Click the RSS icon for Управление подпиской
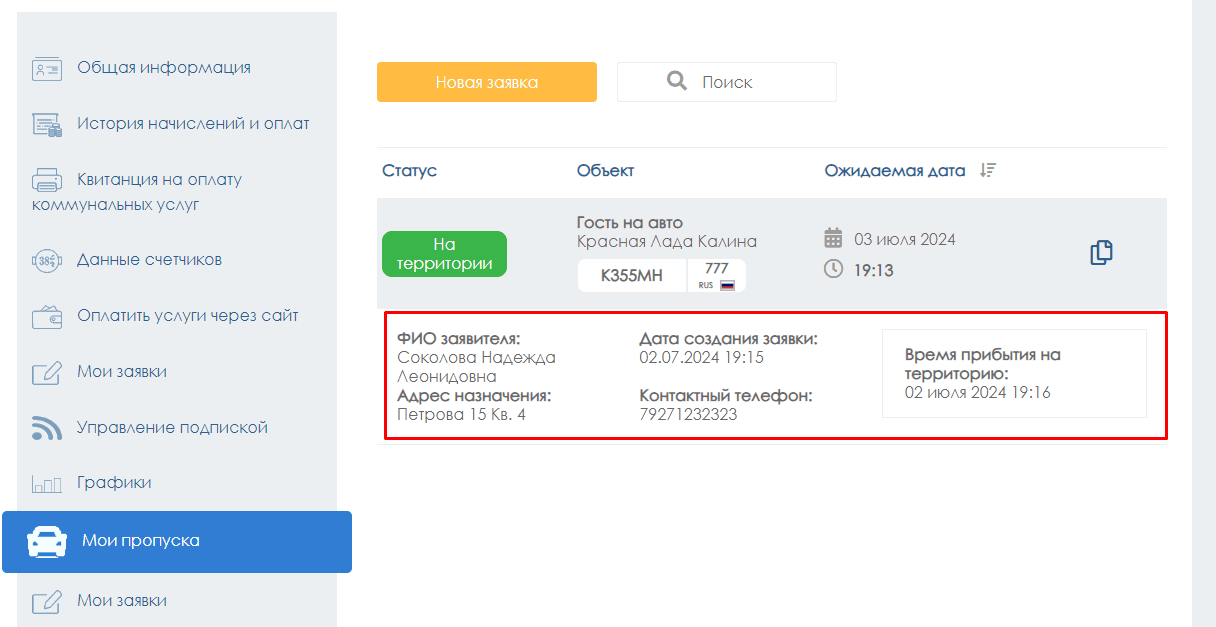Viewport: 1216px width, 627px height. [46, 429]
